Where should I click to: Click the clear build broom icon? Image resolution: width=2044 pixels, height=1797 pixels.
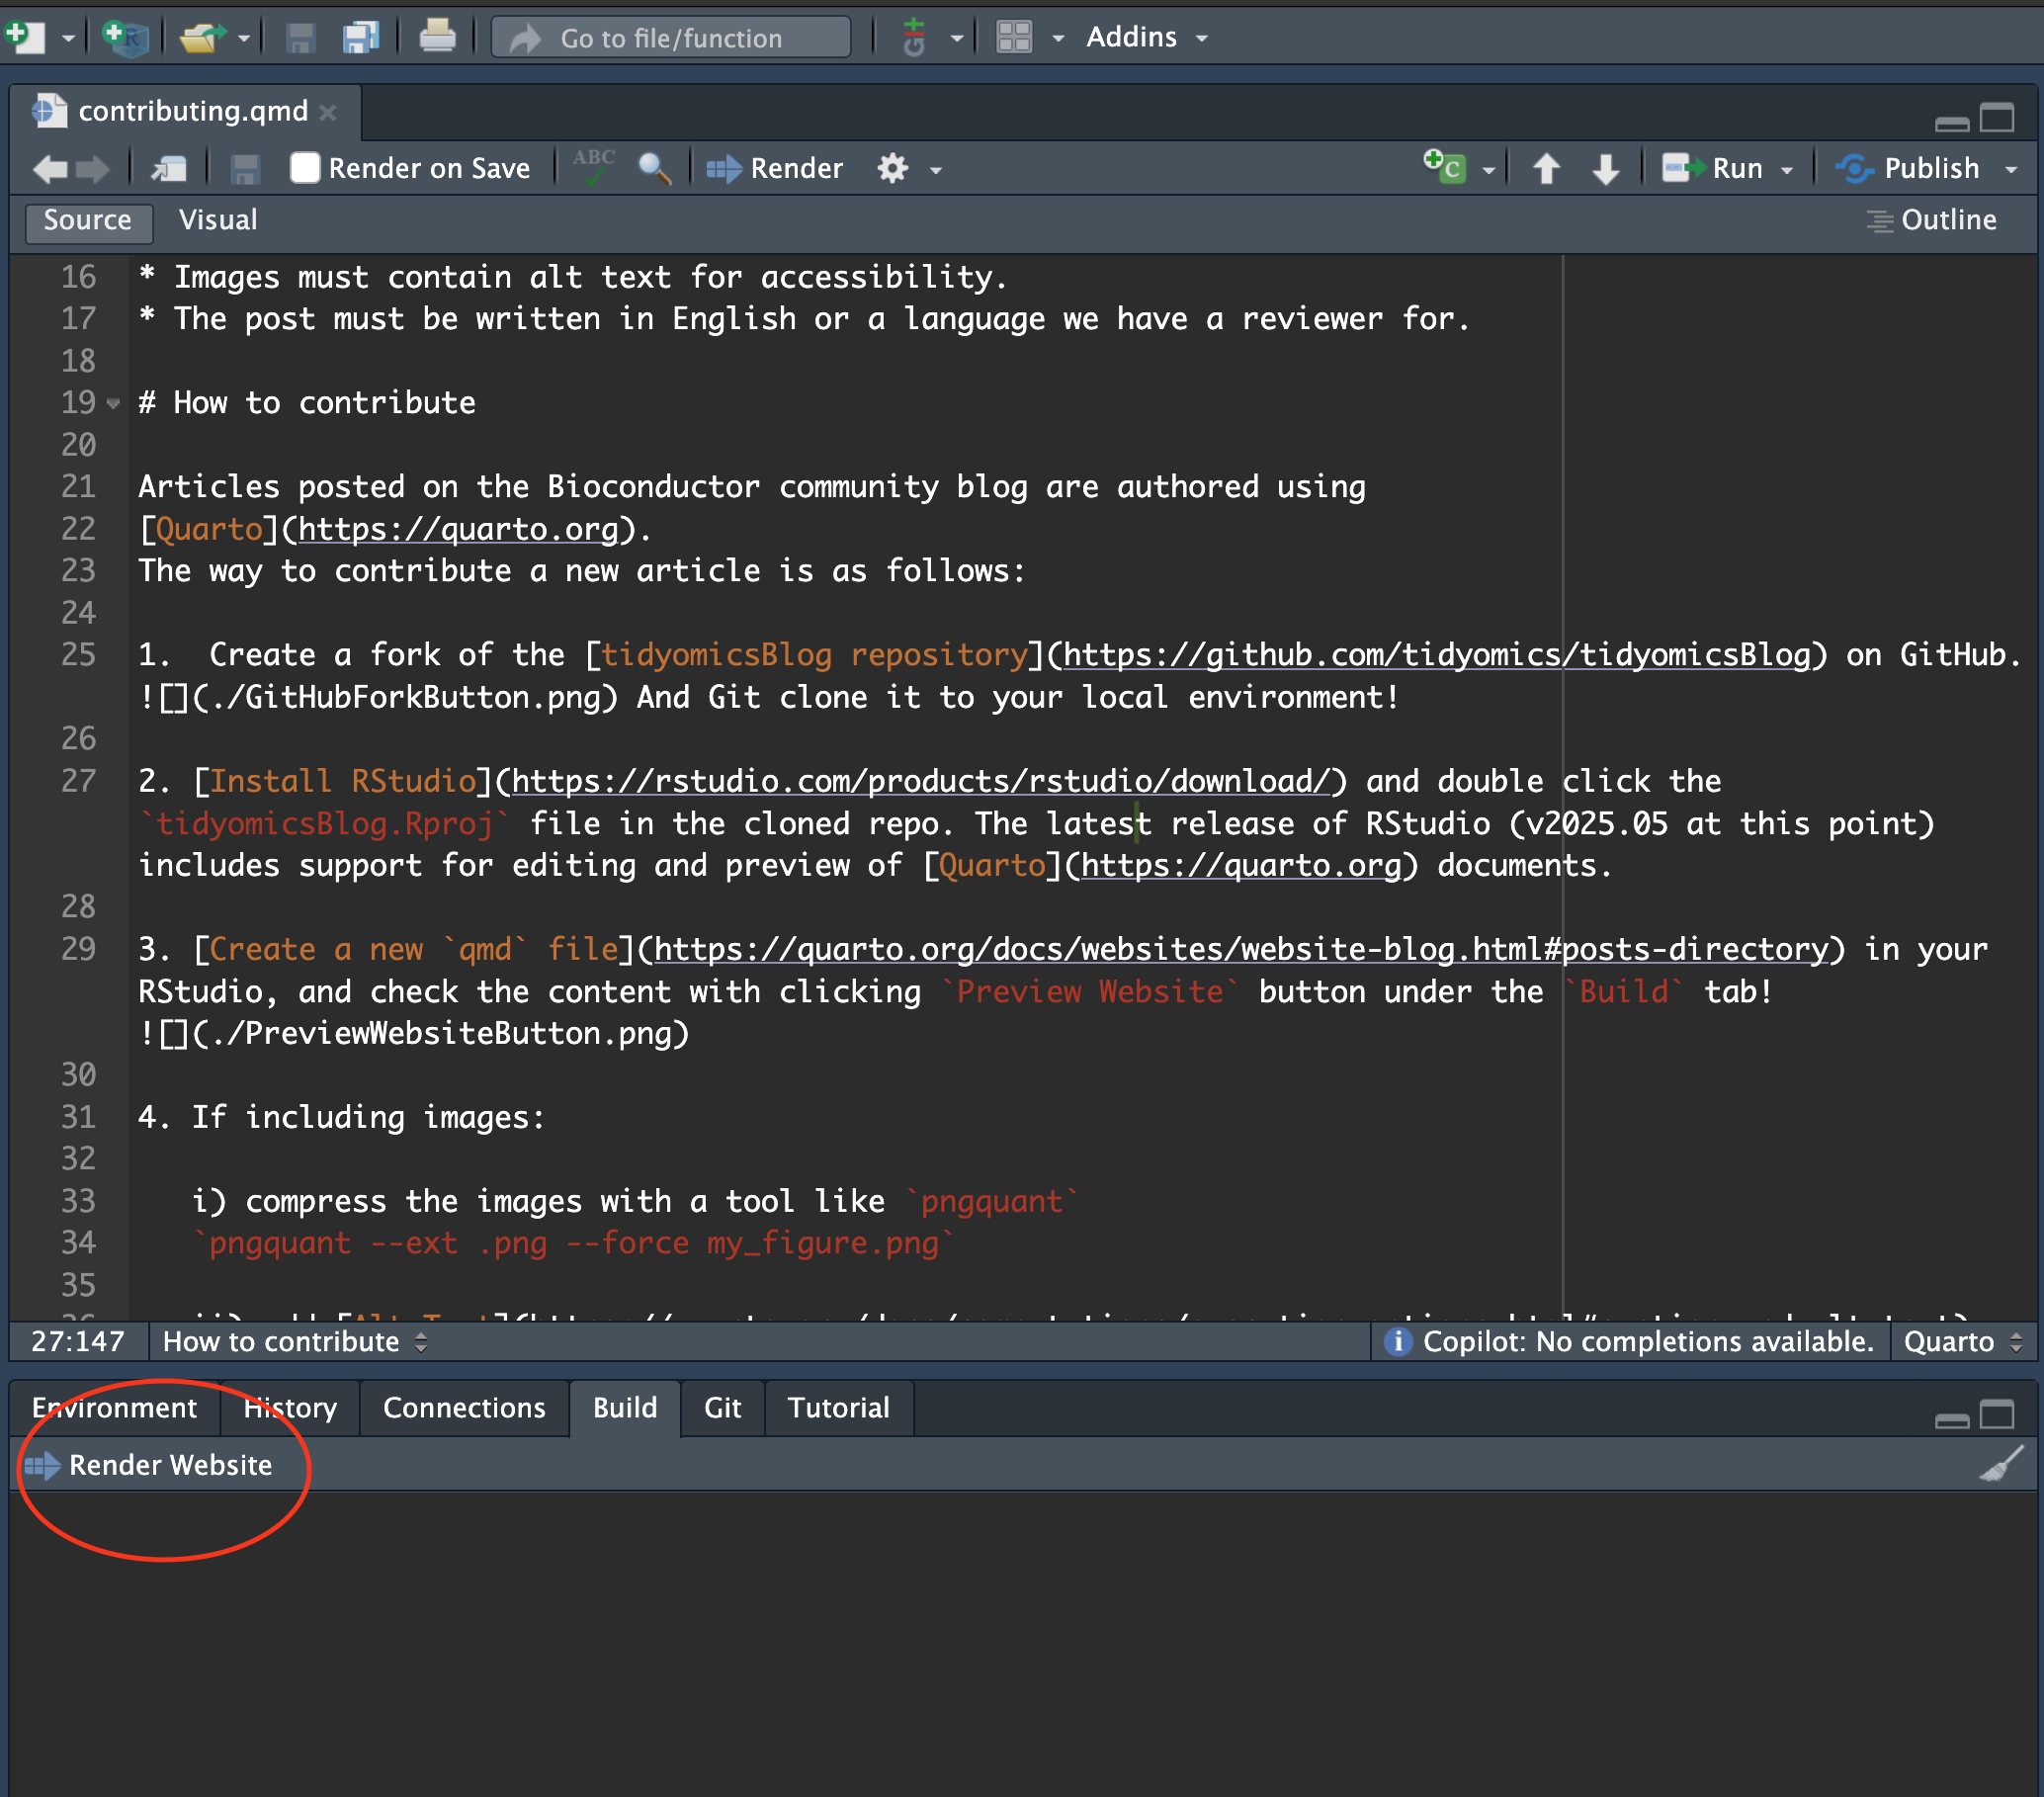[2002, 1465]
